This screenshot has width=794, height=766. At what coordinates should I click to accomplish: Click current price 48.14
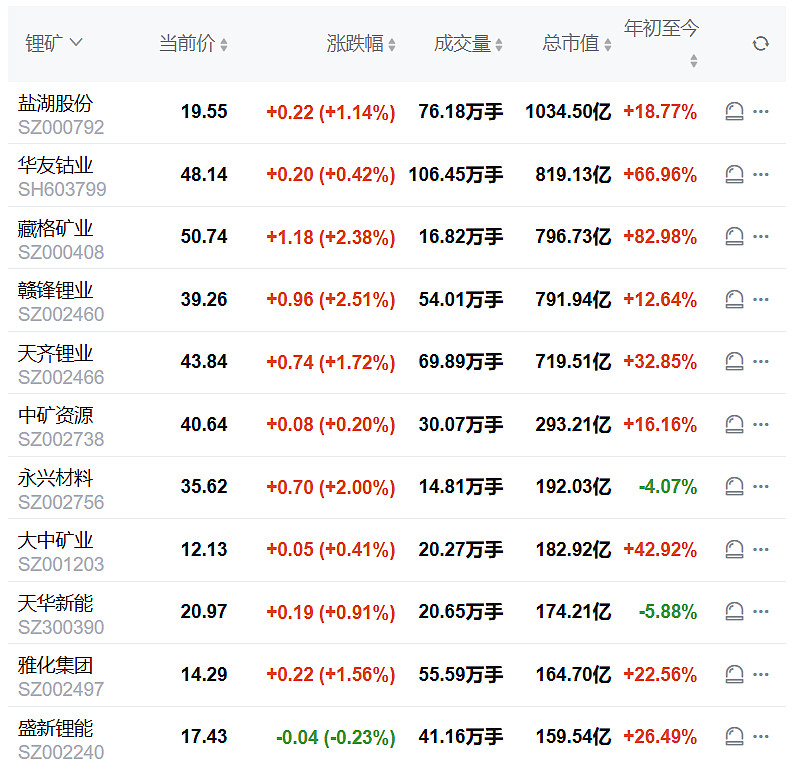tap(204, 175)
